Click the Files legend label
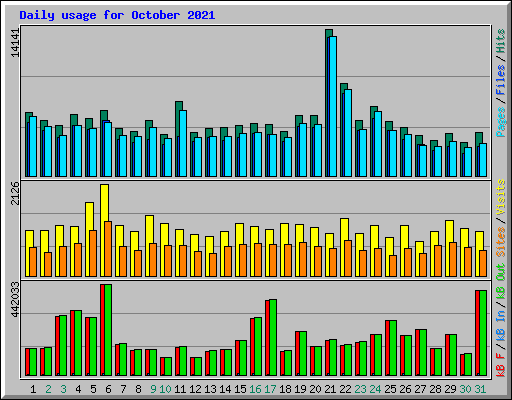 click(x=501, y=80)
